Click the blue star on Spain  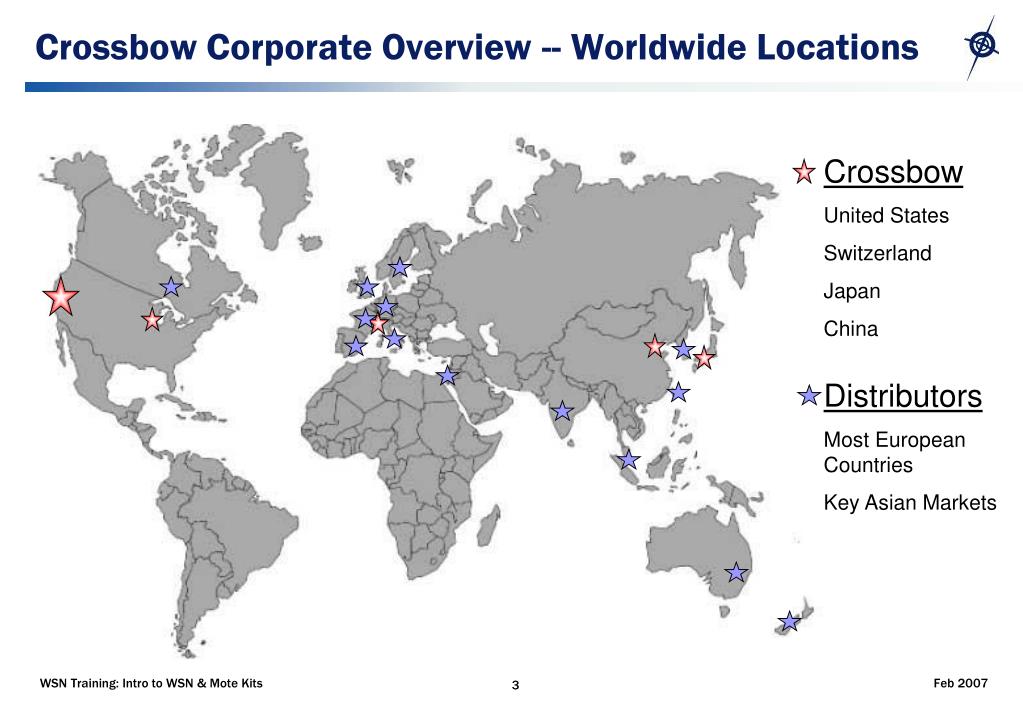coord(356,346)
